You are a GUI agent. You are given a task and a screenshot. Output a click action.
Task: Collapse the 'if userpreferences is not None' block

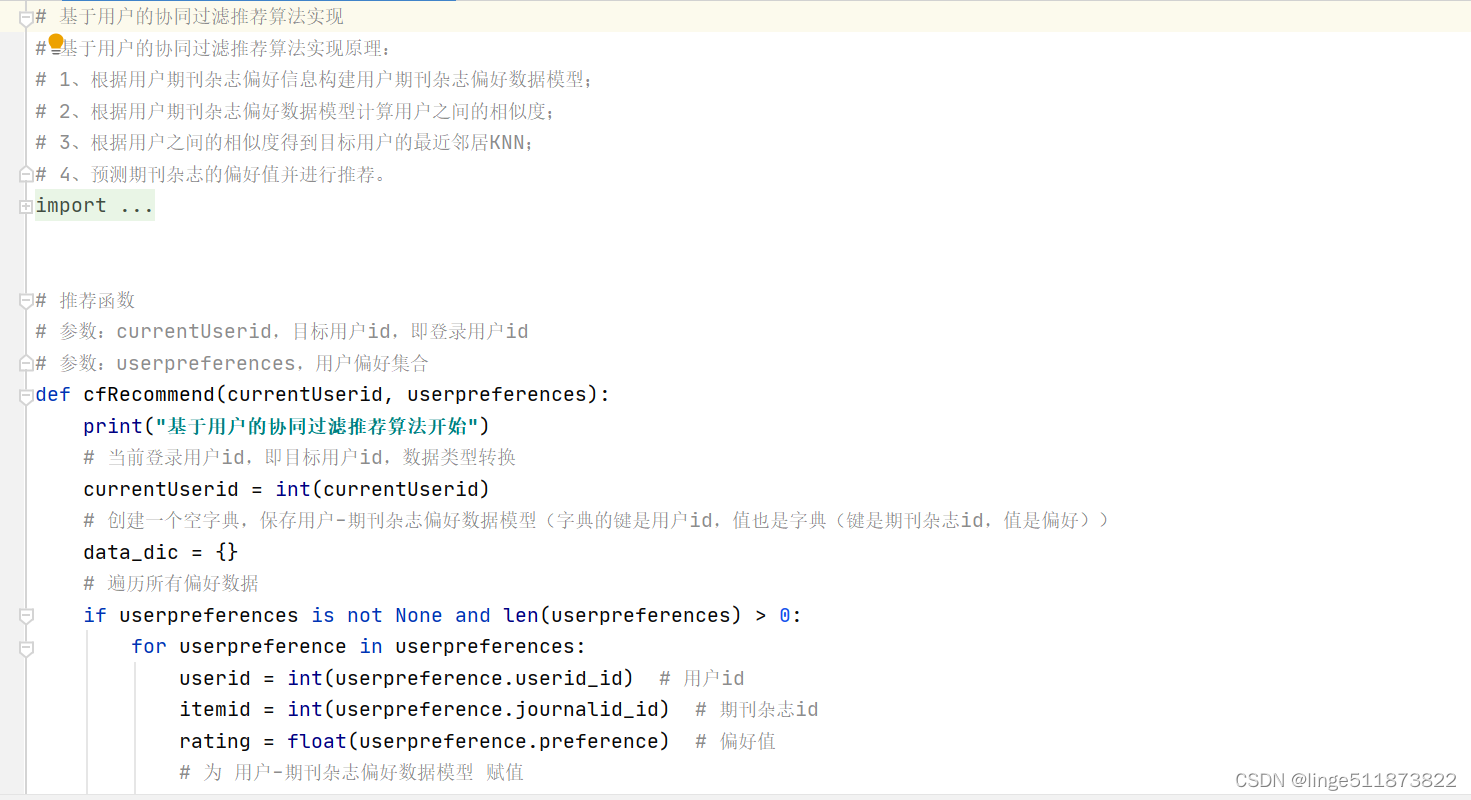click(x=26, y=616)
